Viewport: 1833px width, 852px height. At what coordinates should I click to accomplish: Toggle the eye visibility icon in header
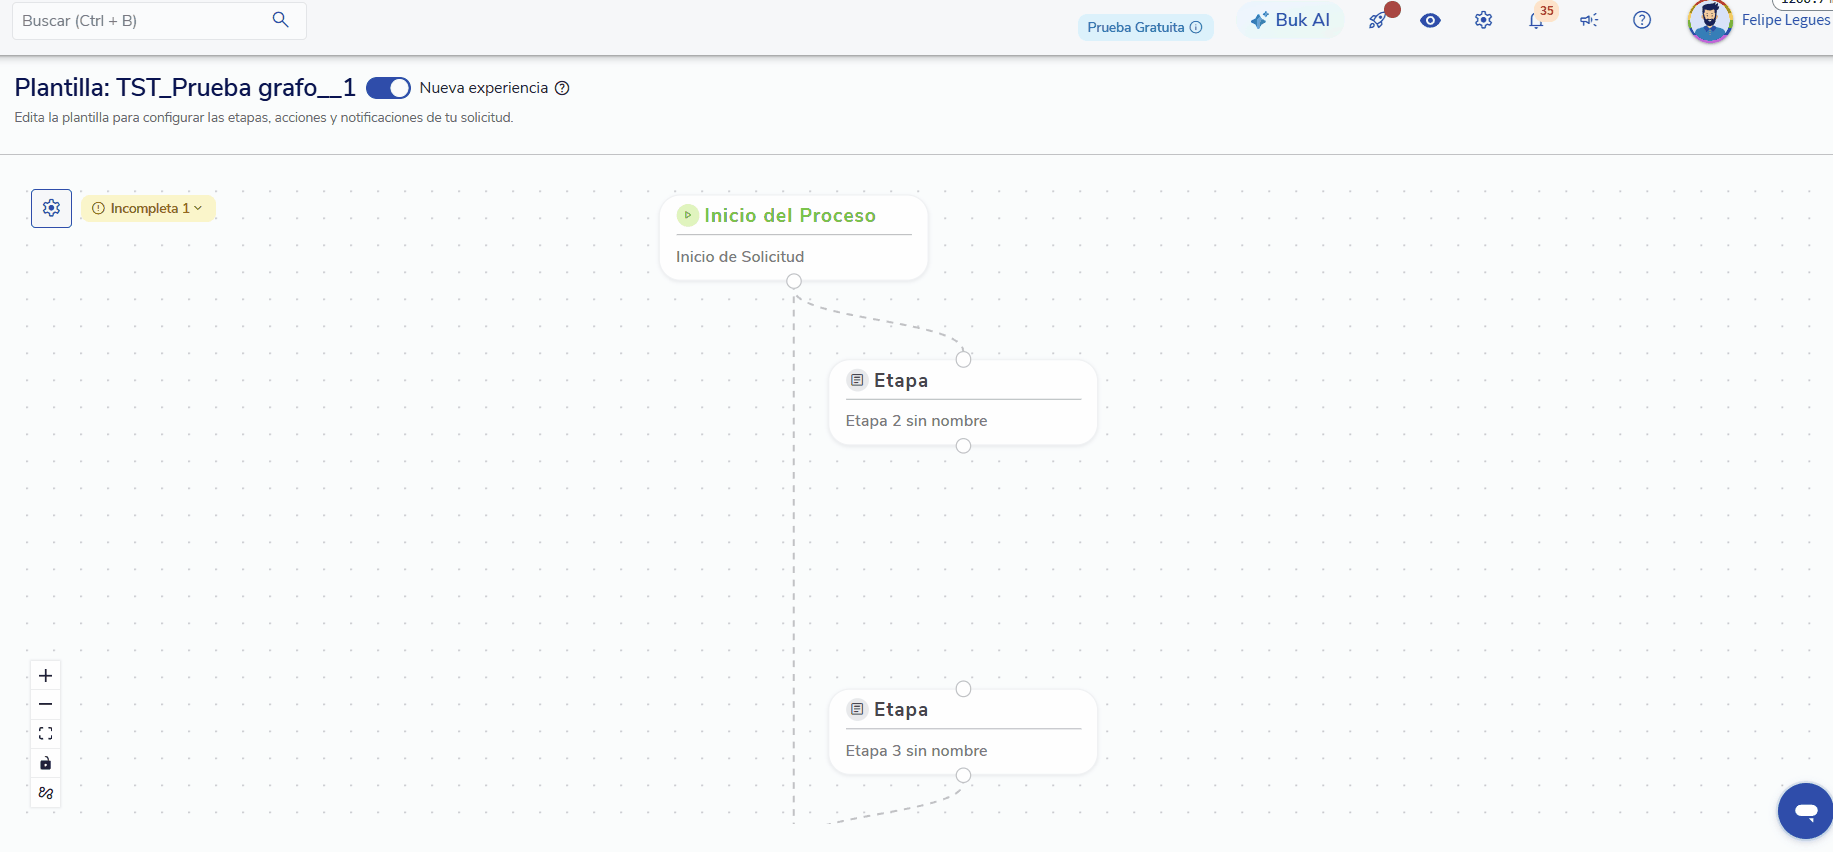click(1431, 20)
